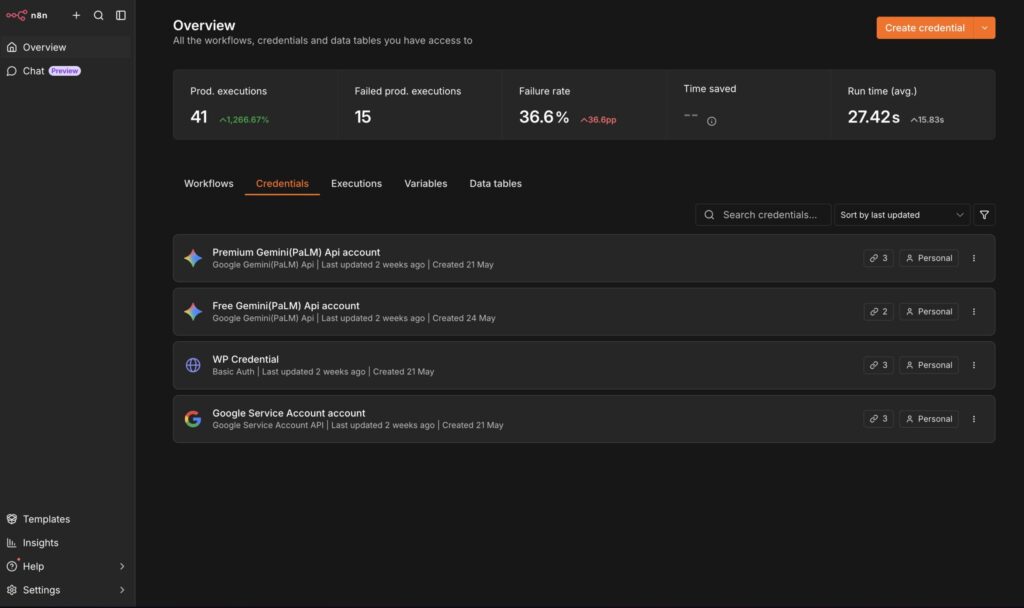Click the Personal badge on Premium Gemini row
Viewport: 1024px width, 608px height.
click(929, 258)
